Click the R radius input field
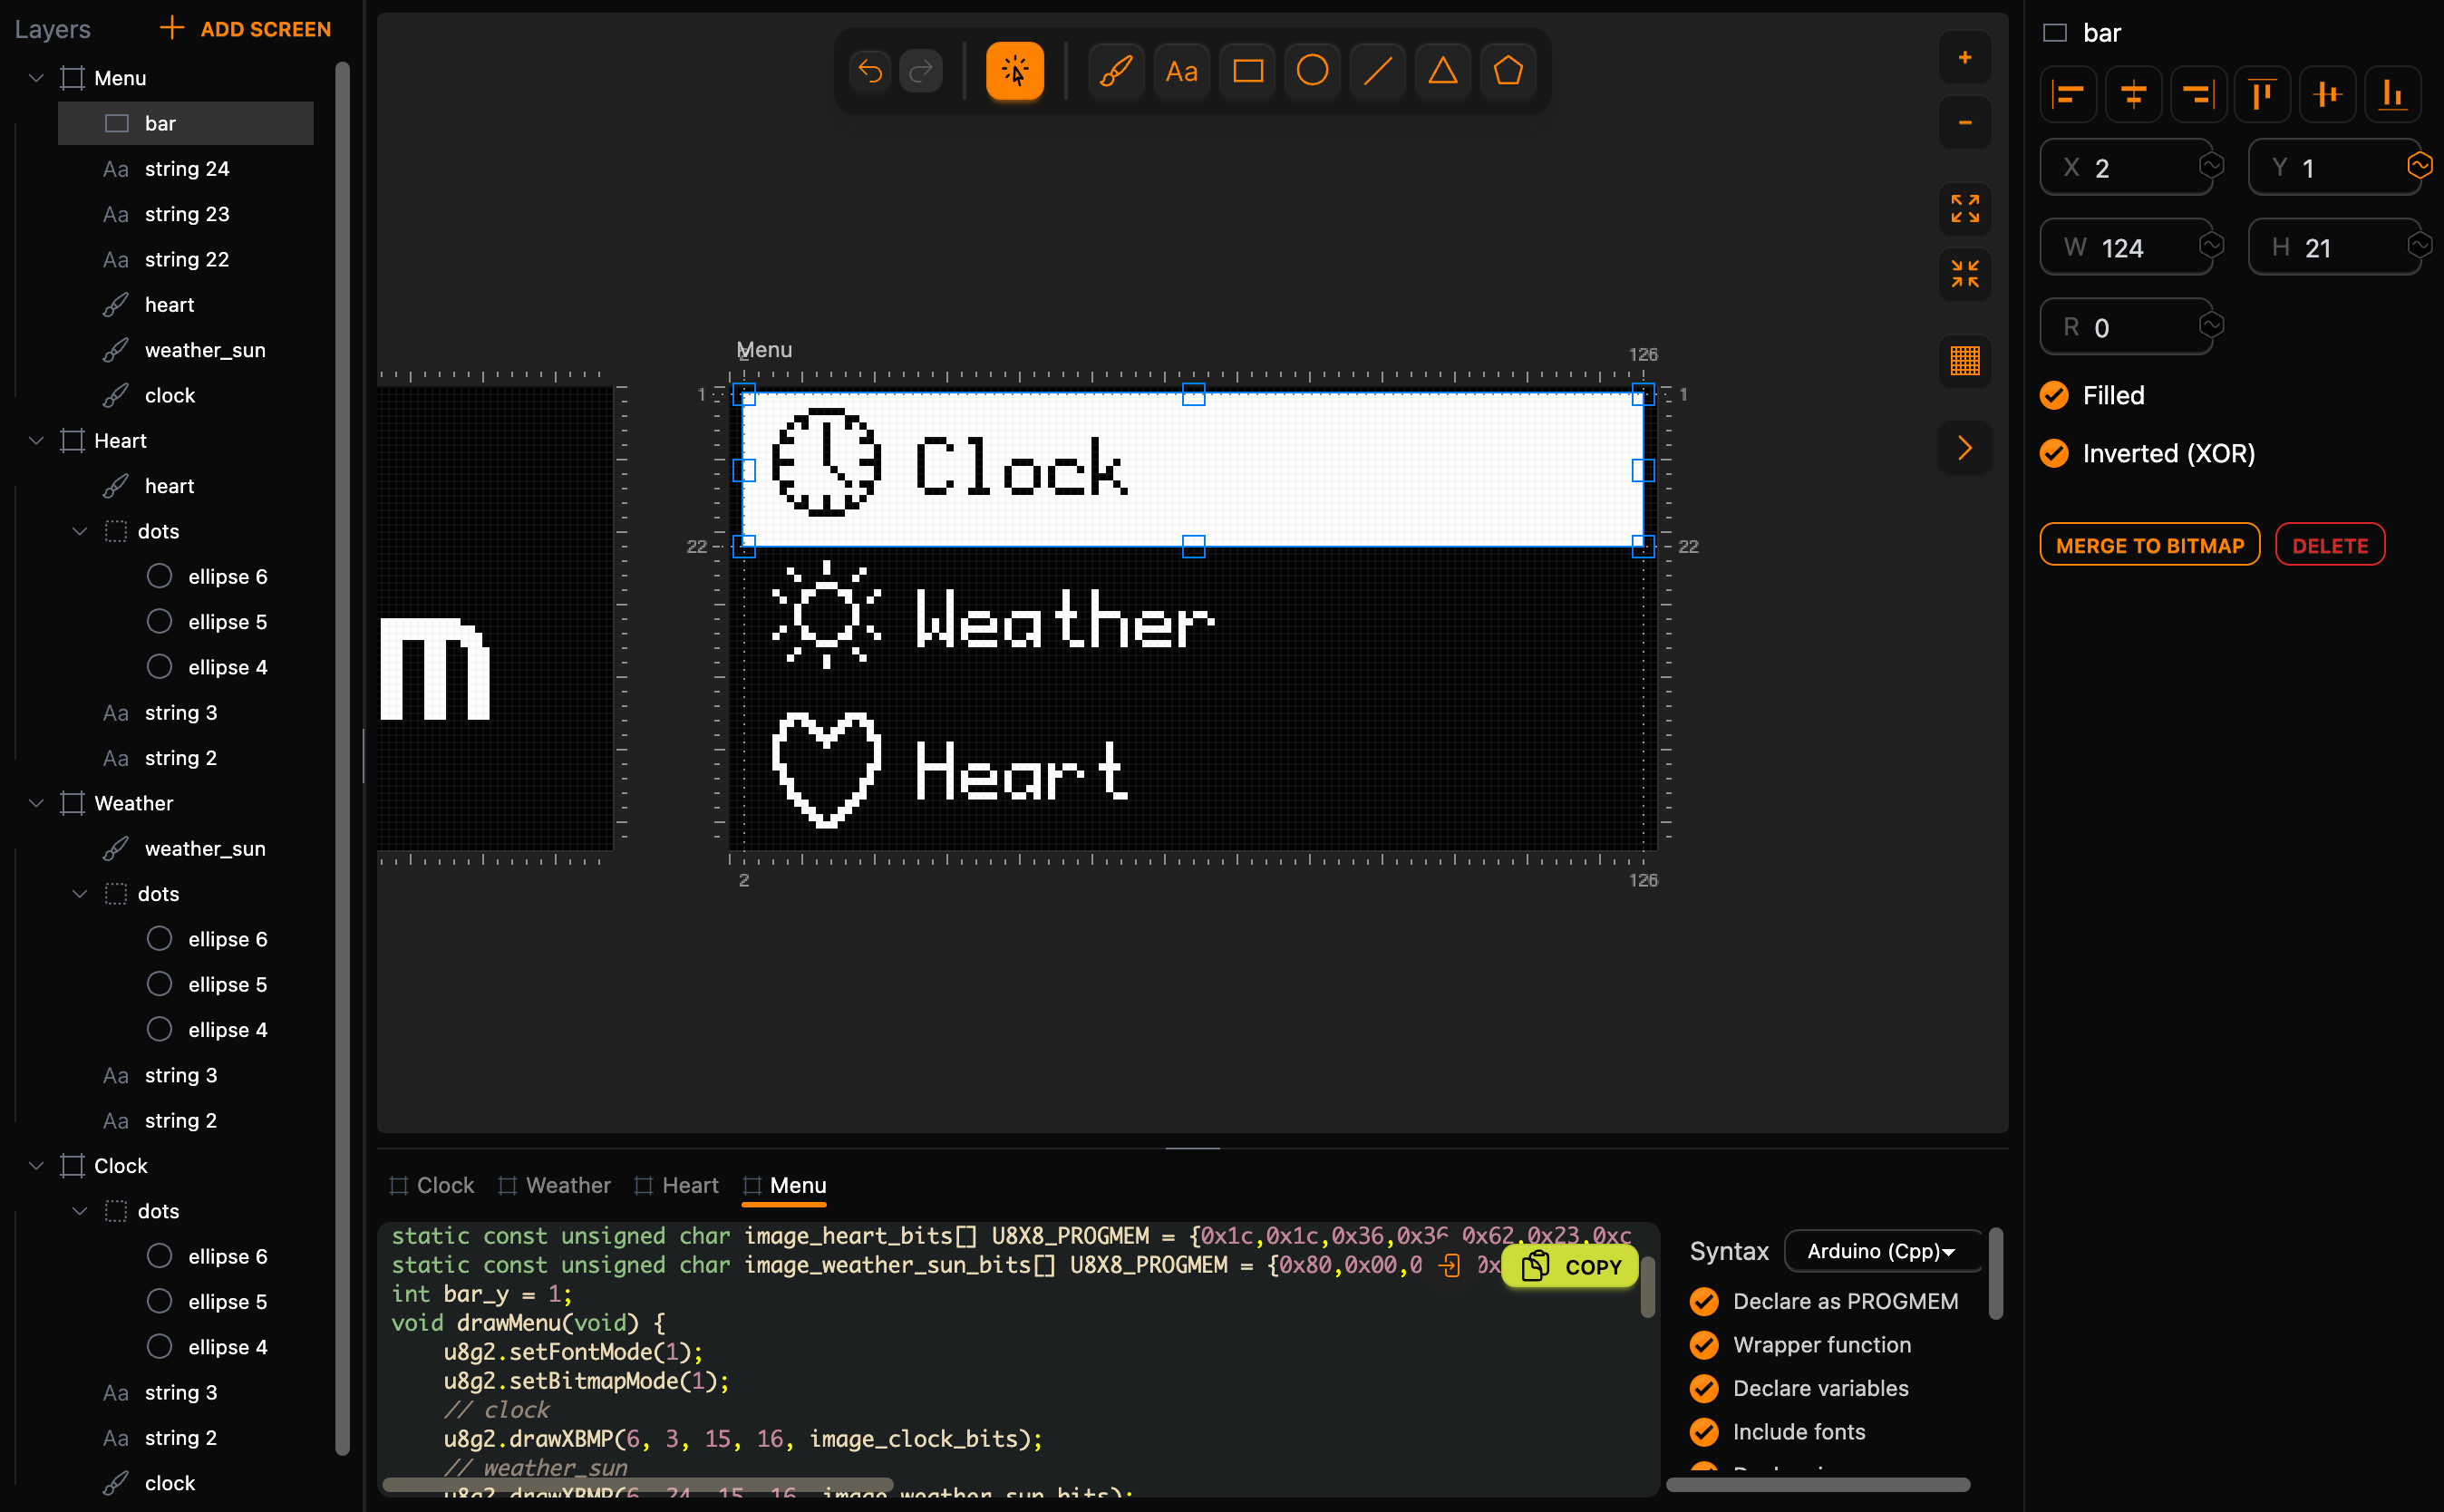The width and height of the screenshot is (2444, 1512). [x=2125, y=327]
